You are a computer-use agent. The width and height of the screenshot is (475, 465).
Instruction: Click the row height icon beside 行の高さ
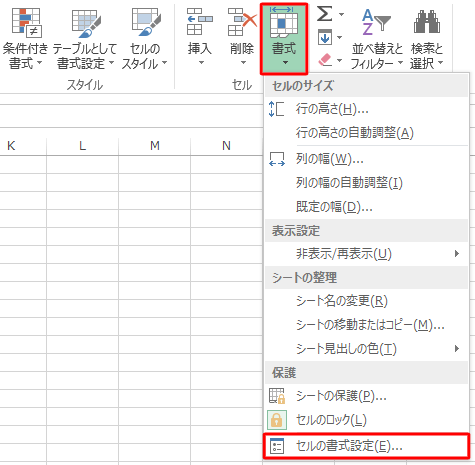(x=276, y=109)
